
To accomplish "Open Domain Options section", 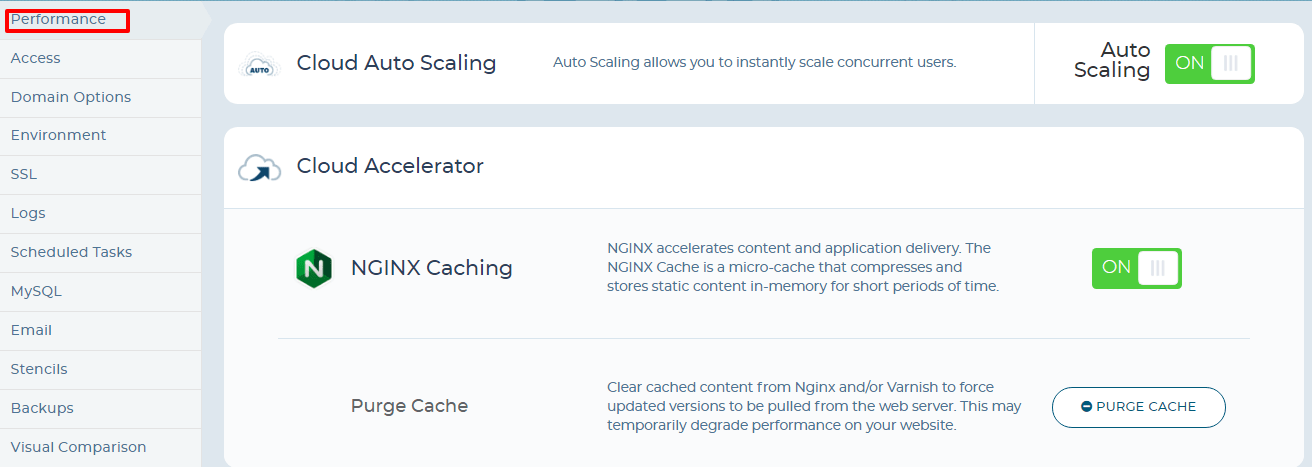I will pos(71,97).
